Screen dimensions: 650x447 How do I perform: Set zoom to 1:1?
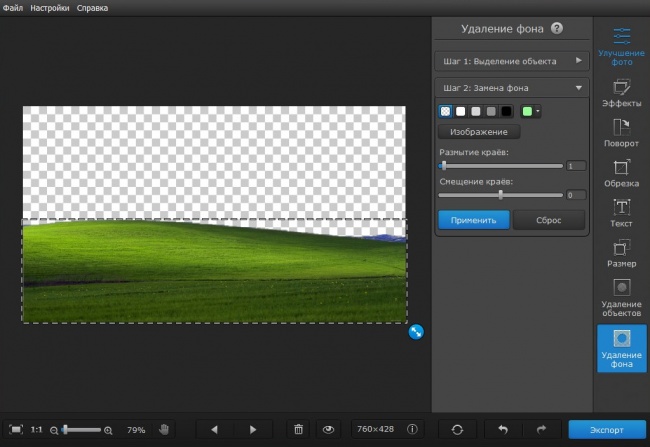(x=36, y=430)
